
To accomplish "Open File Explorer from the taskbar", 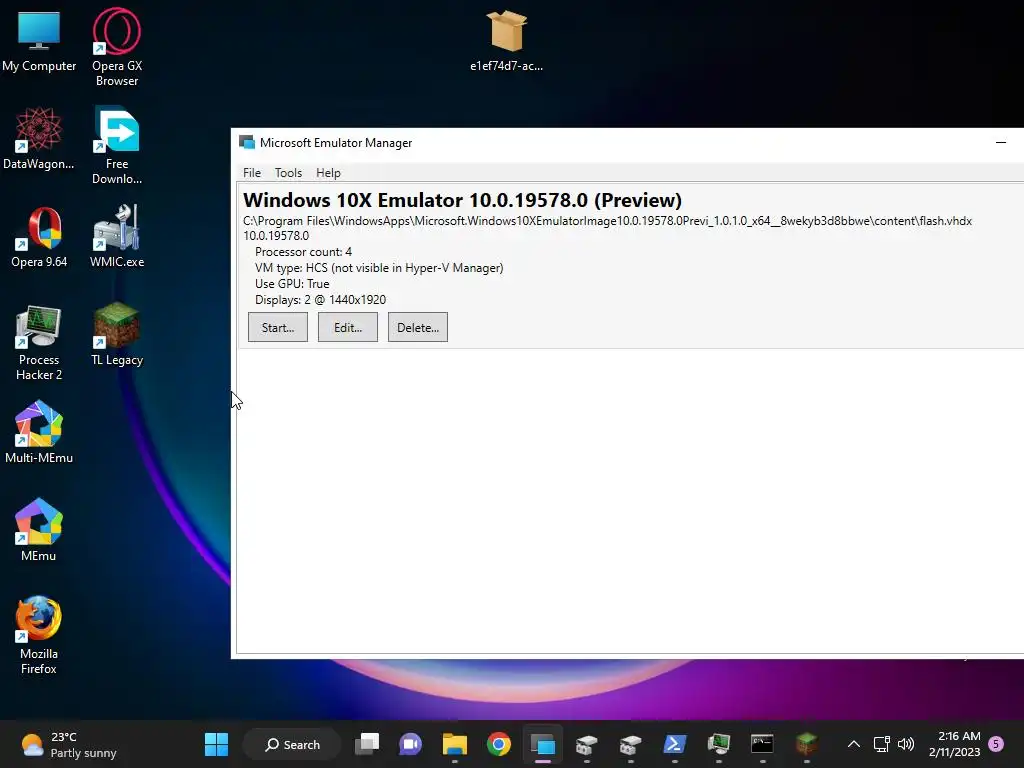I will (455, 744).
